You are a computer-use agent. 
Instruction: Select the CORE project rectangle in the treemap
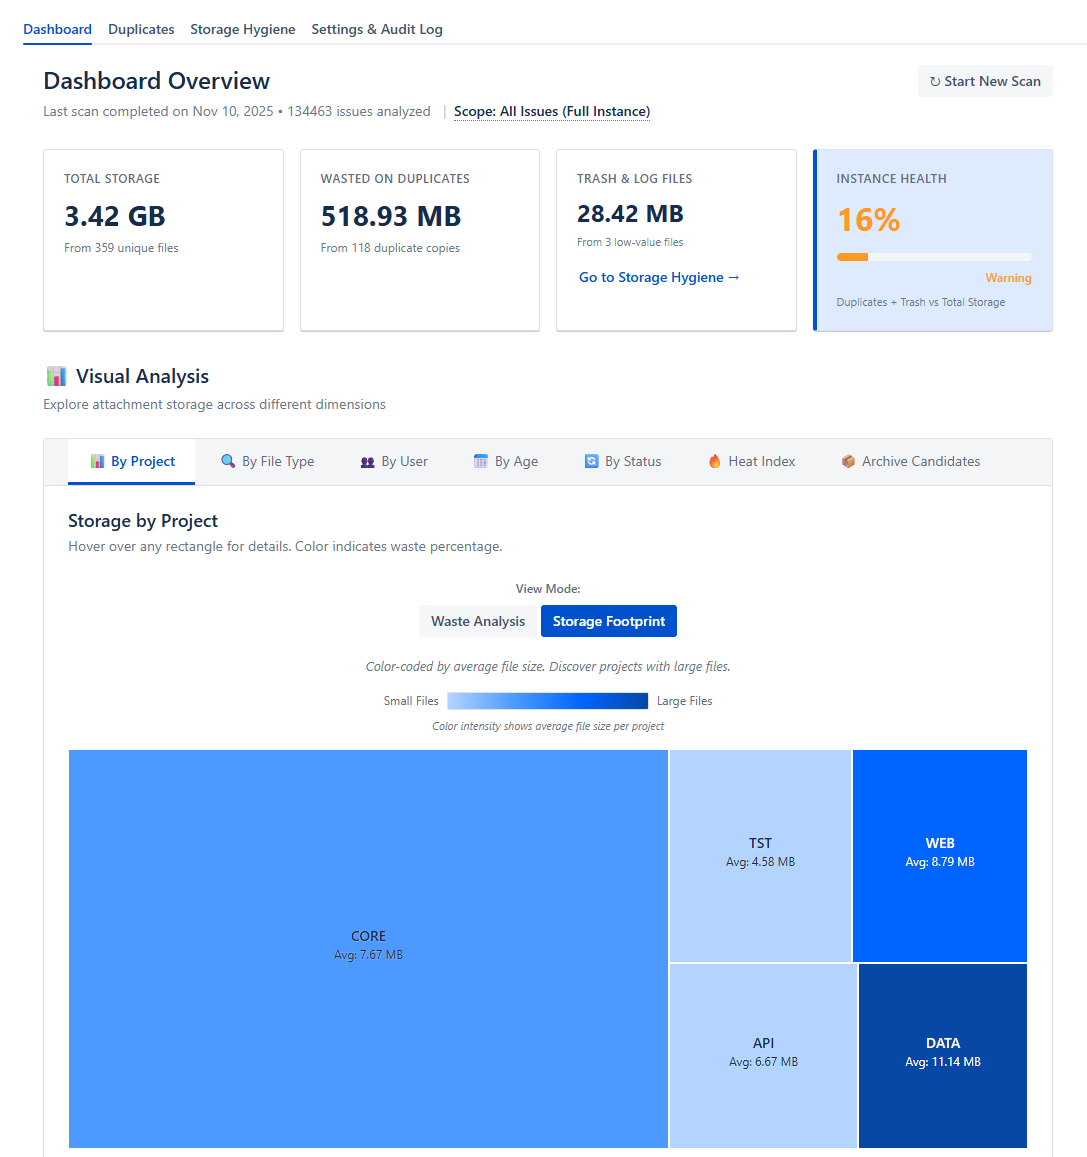tap(368, 946)
